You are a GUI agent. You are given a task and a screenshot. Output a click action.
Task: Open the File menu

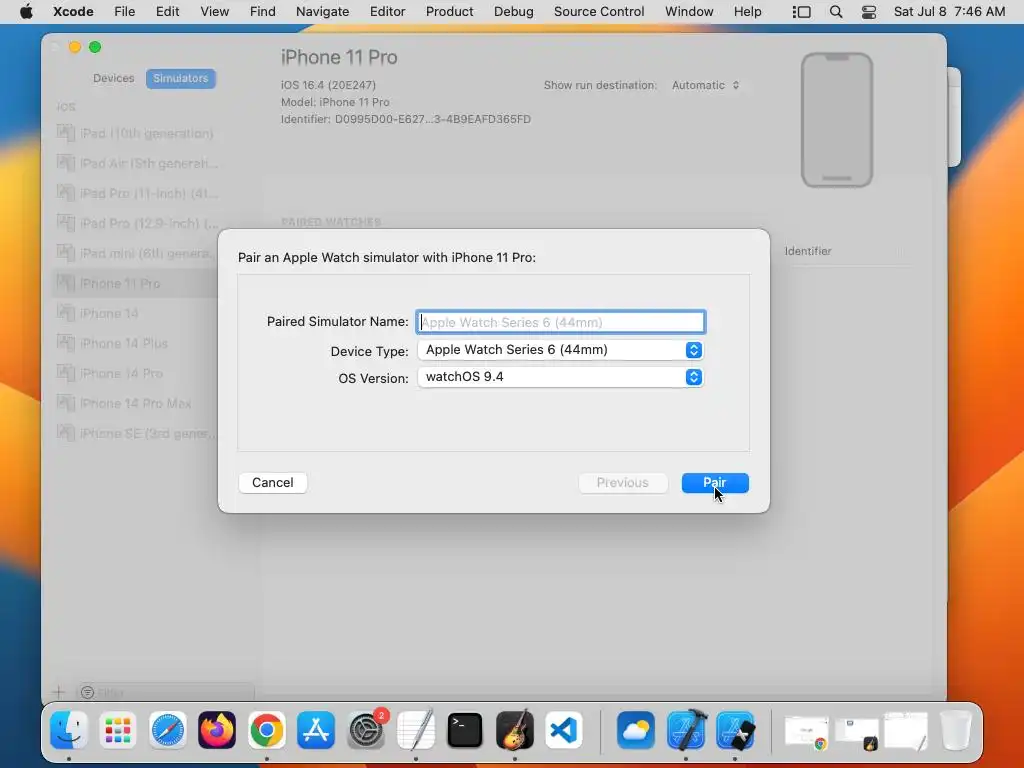124,12
